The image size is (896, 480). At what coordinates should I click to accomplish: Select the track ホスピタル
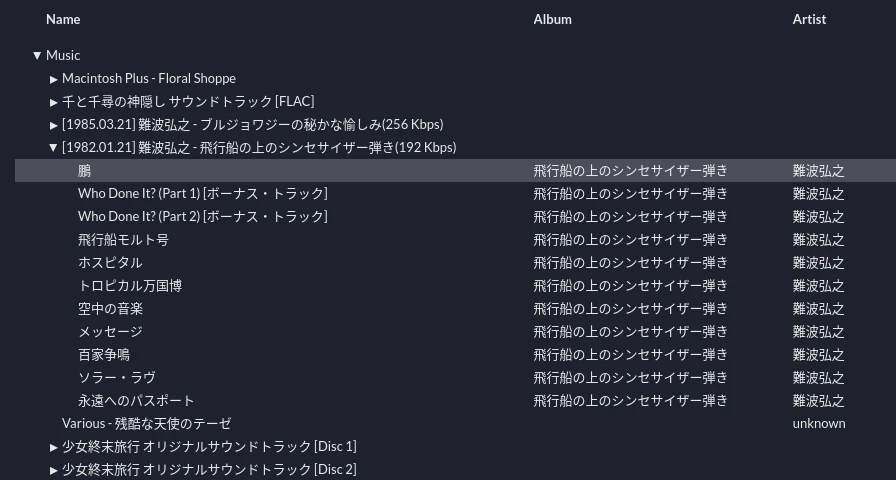point(110,263)
